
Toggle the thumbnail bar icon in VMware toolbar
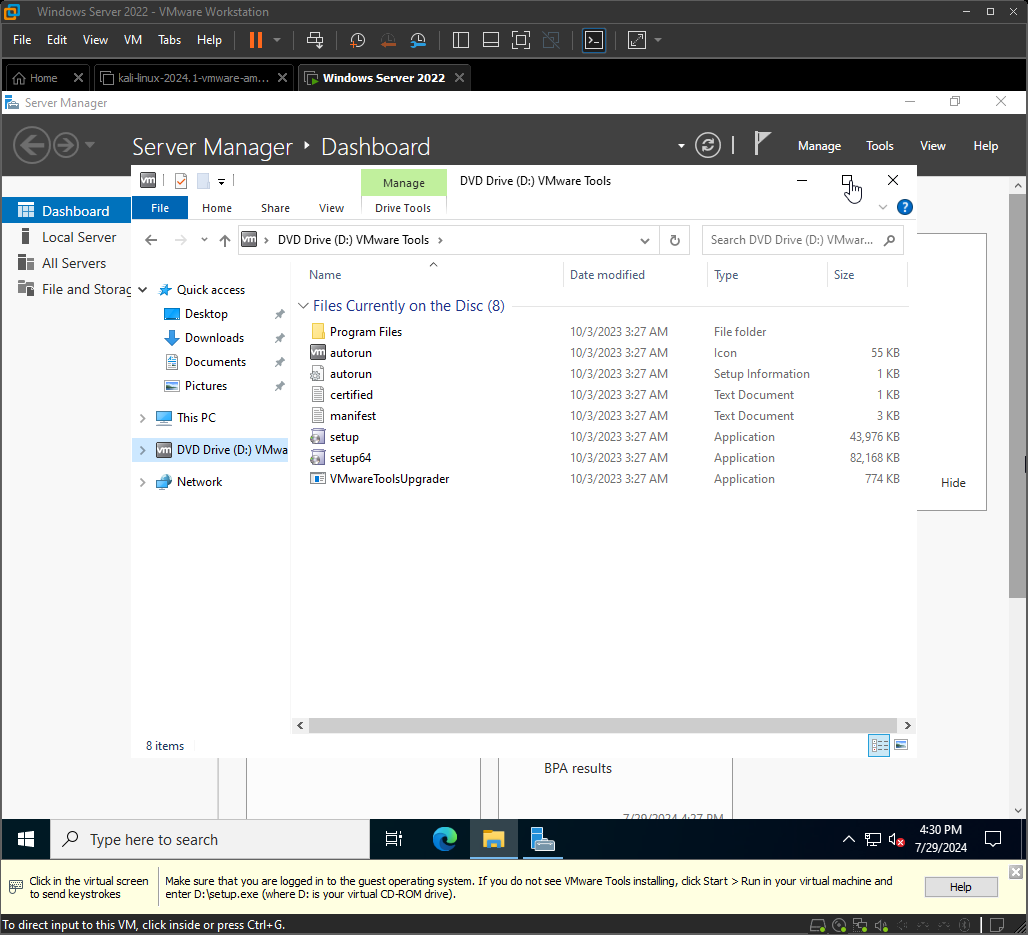pos(491,40)
